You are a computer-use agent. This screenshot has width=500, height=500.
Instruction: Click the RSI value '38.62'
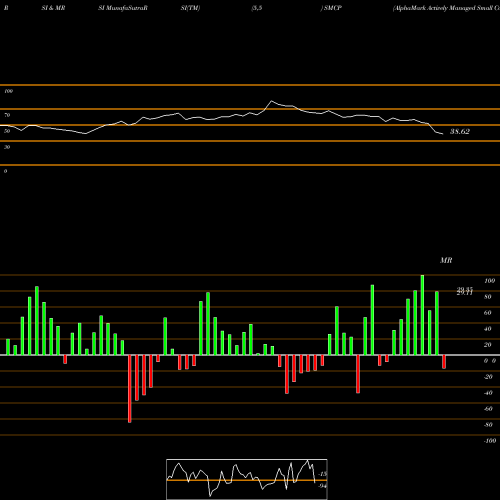pos(460,132)
